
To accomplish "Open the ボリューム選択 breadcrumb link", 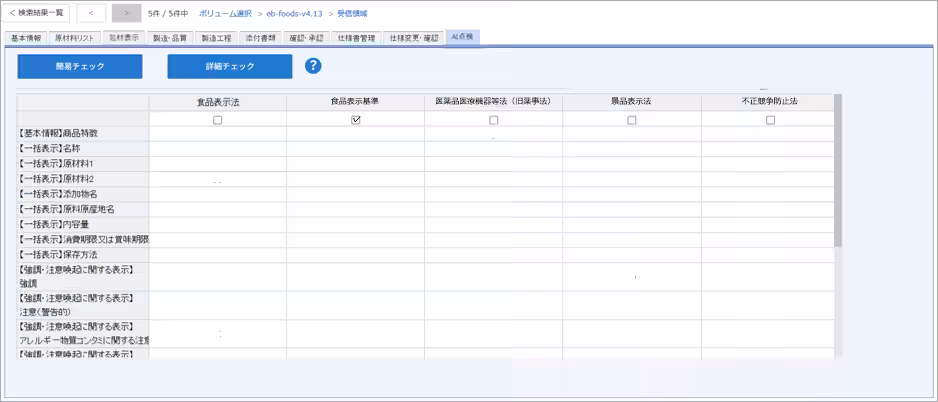I will (224, 13).
